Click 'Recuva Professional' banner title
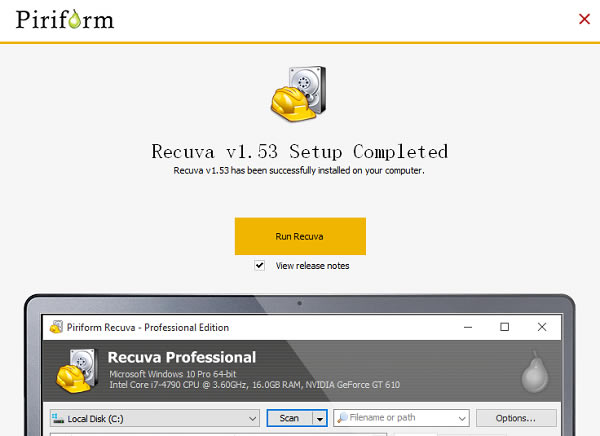Image resolution: width=600 pixels, height=436 pixels. tap(182, 358)
